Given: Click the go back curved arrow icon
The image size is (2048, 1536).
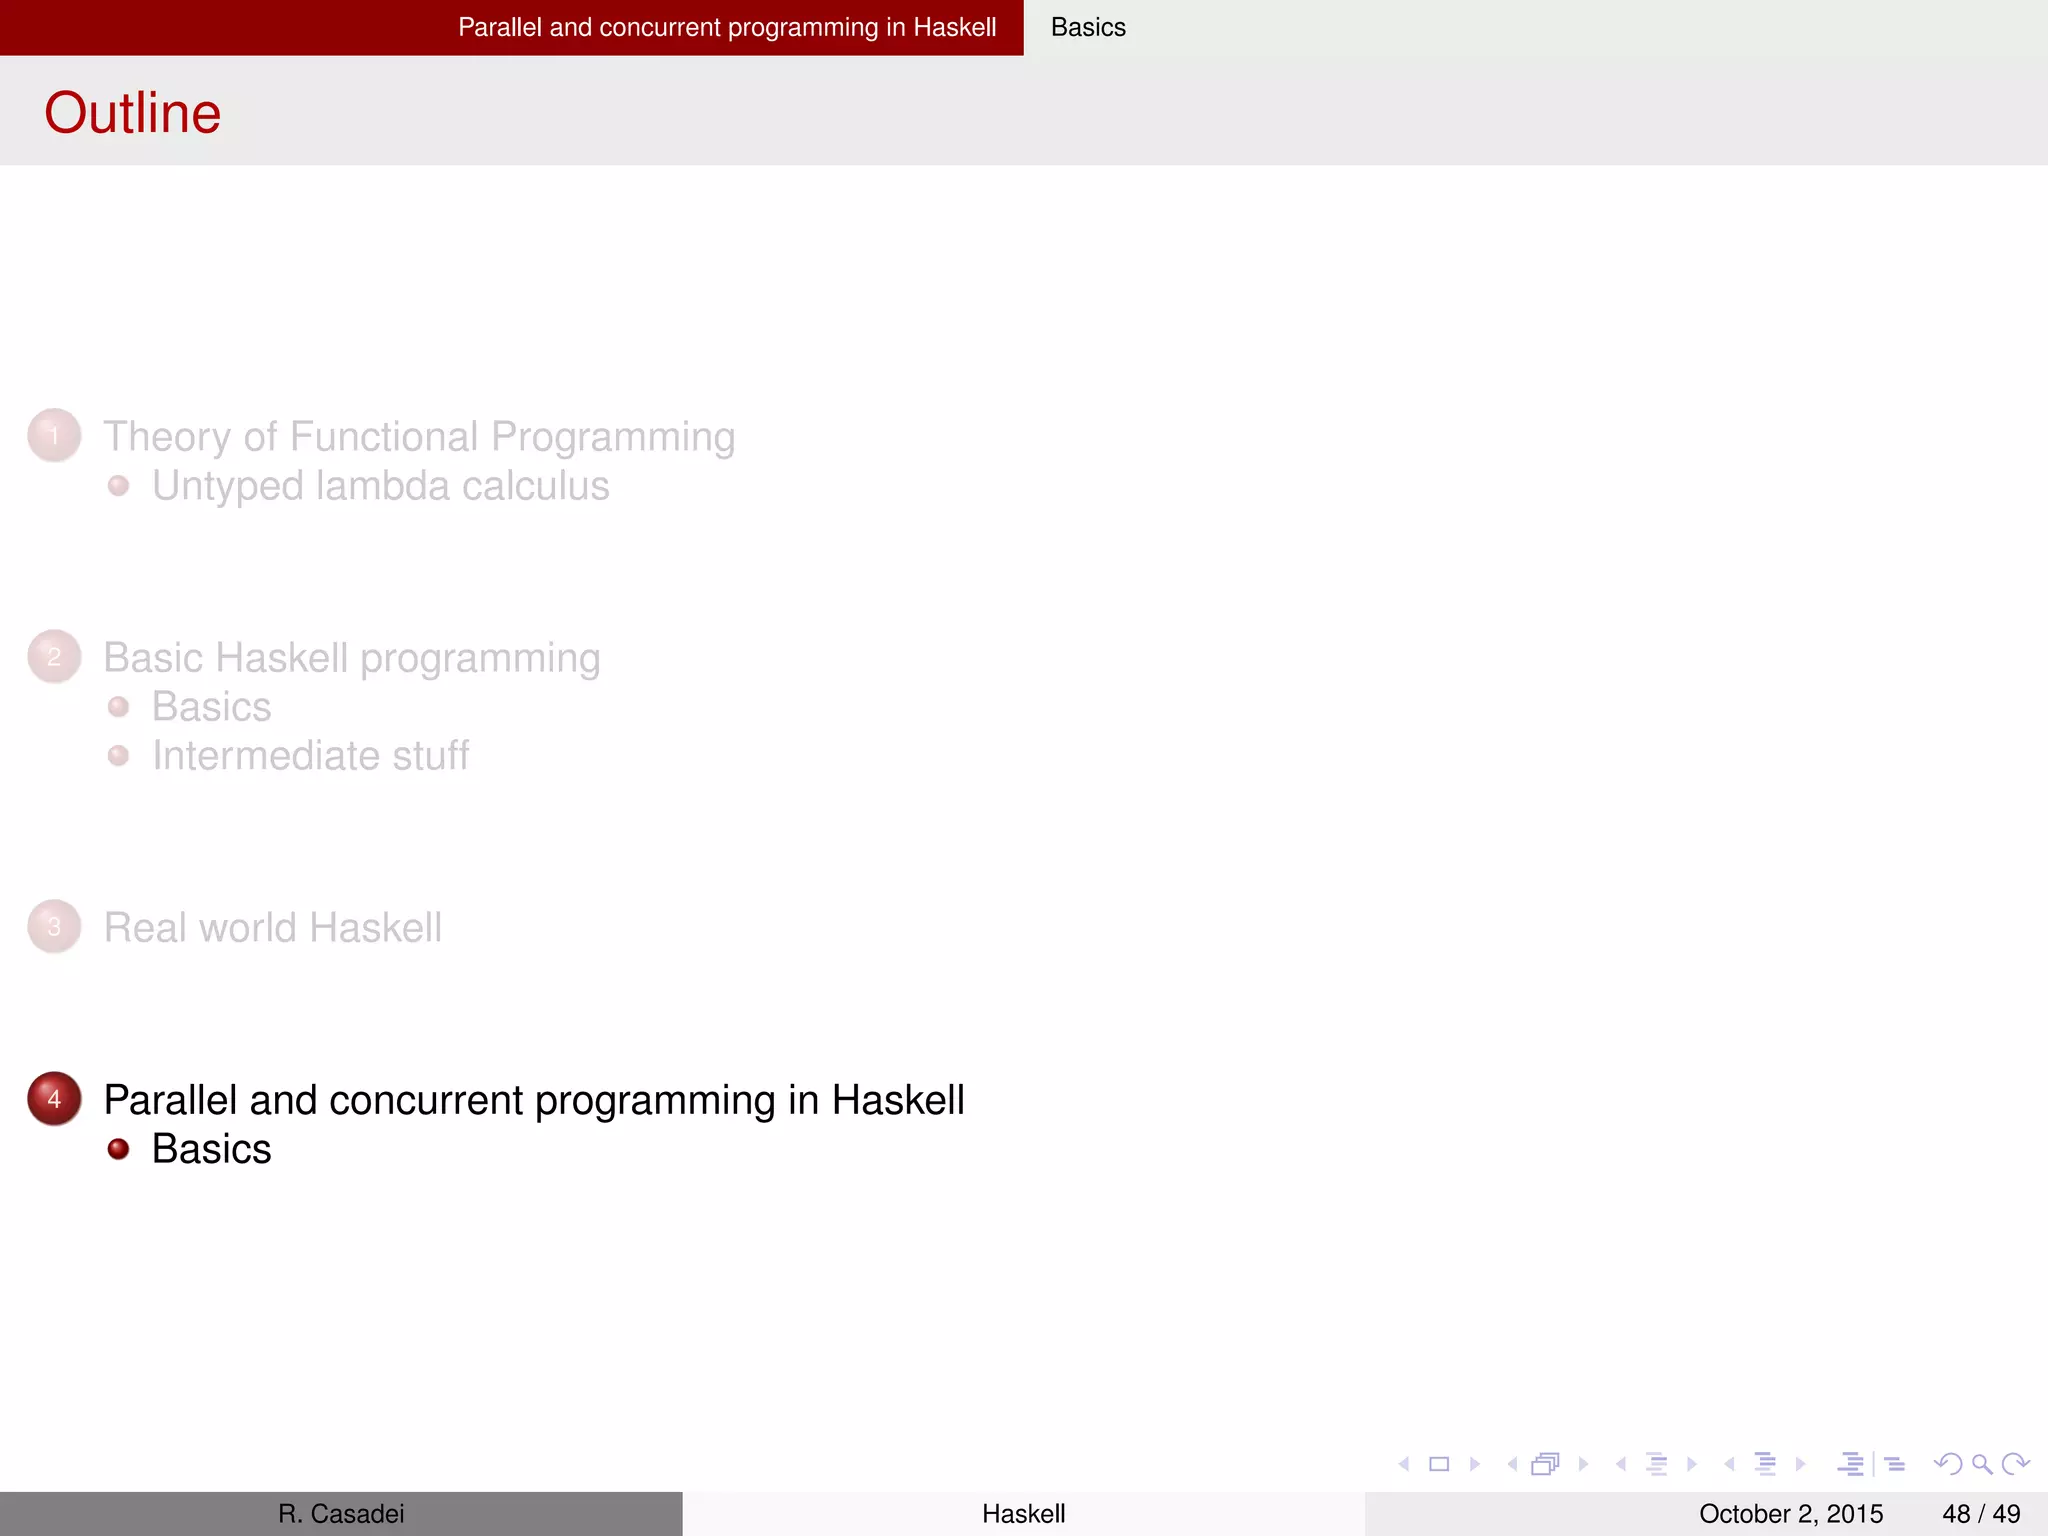Looking at the screenshot, I should coord(1948,1464).
